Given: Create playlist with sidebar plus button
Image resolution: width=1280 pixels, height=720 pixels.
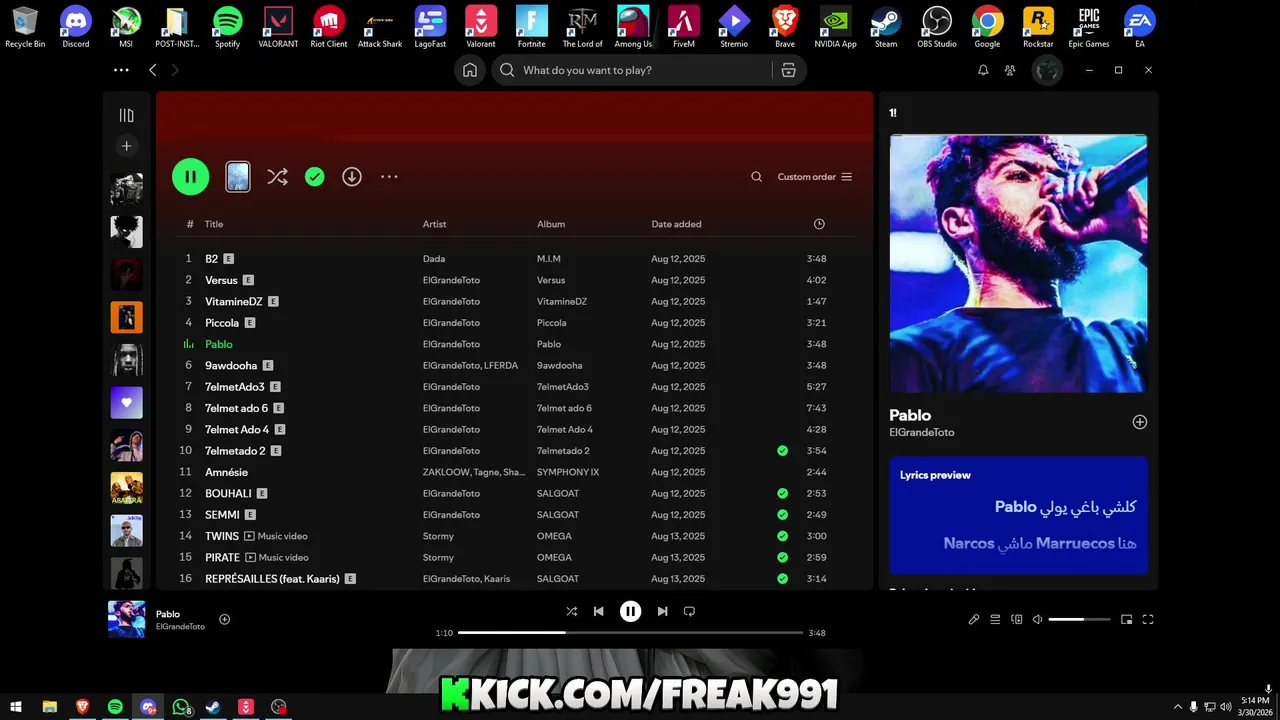Looking at the screenshot, I should (126, 146).
